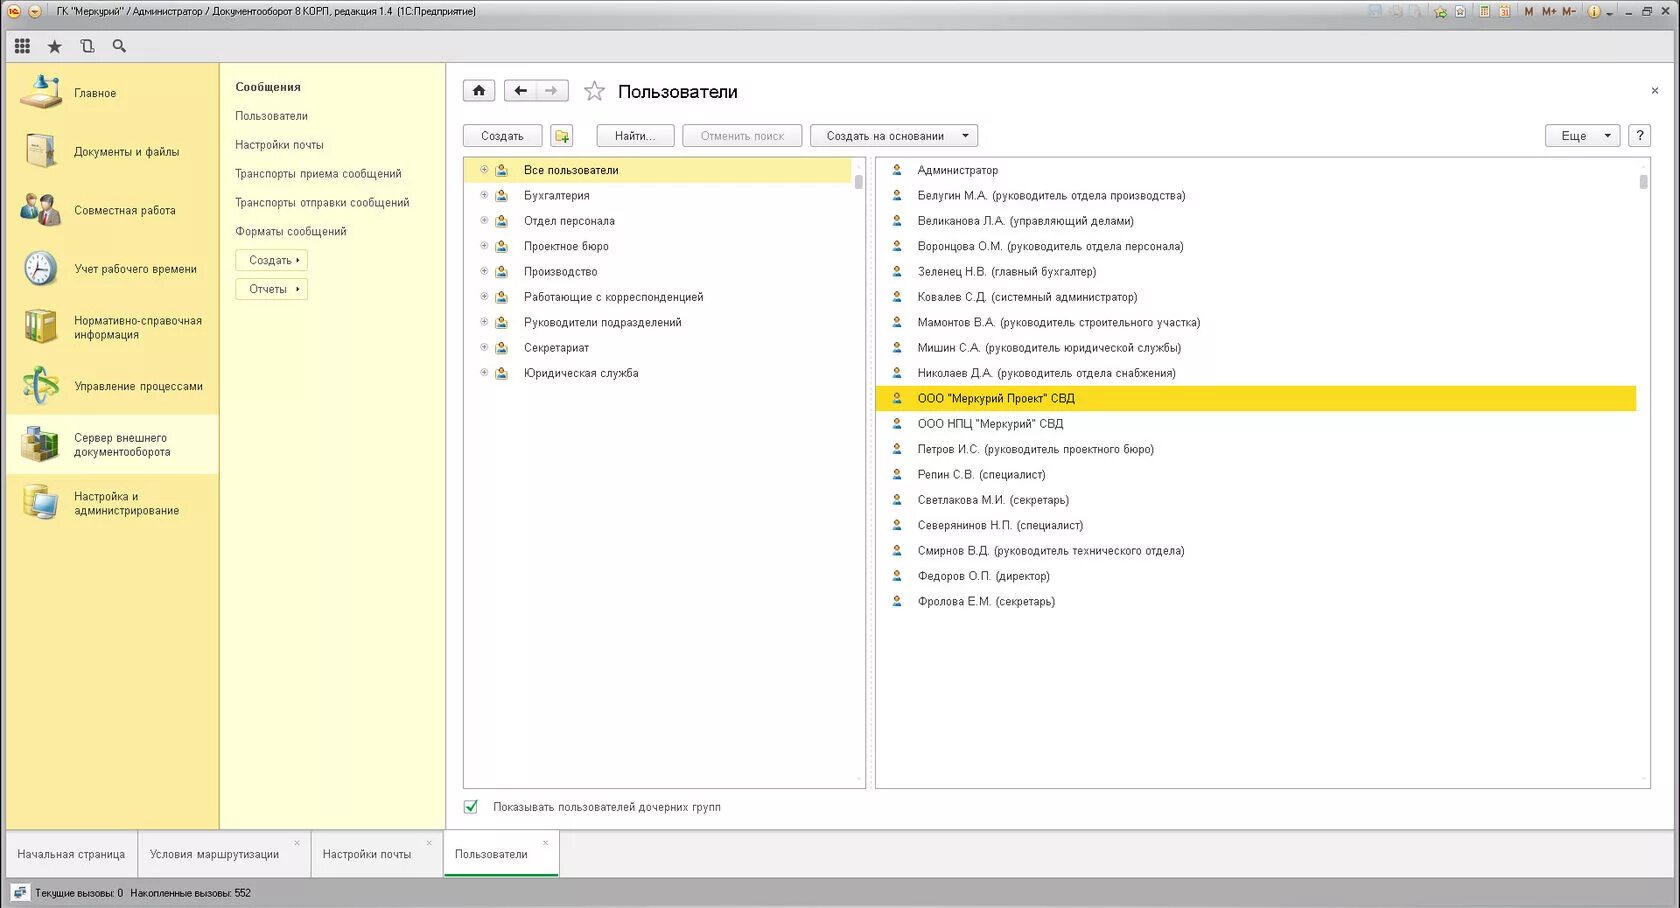Toggle Показывать пользователей дочерних групп checkbox

(471, 807)
